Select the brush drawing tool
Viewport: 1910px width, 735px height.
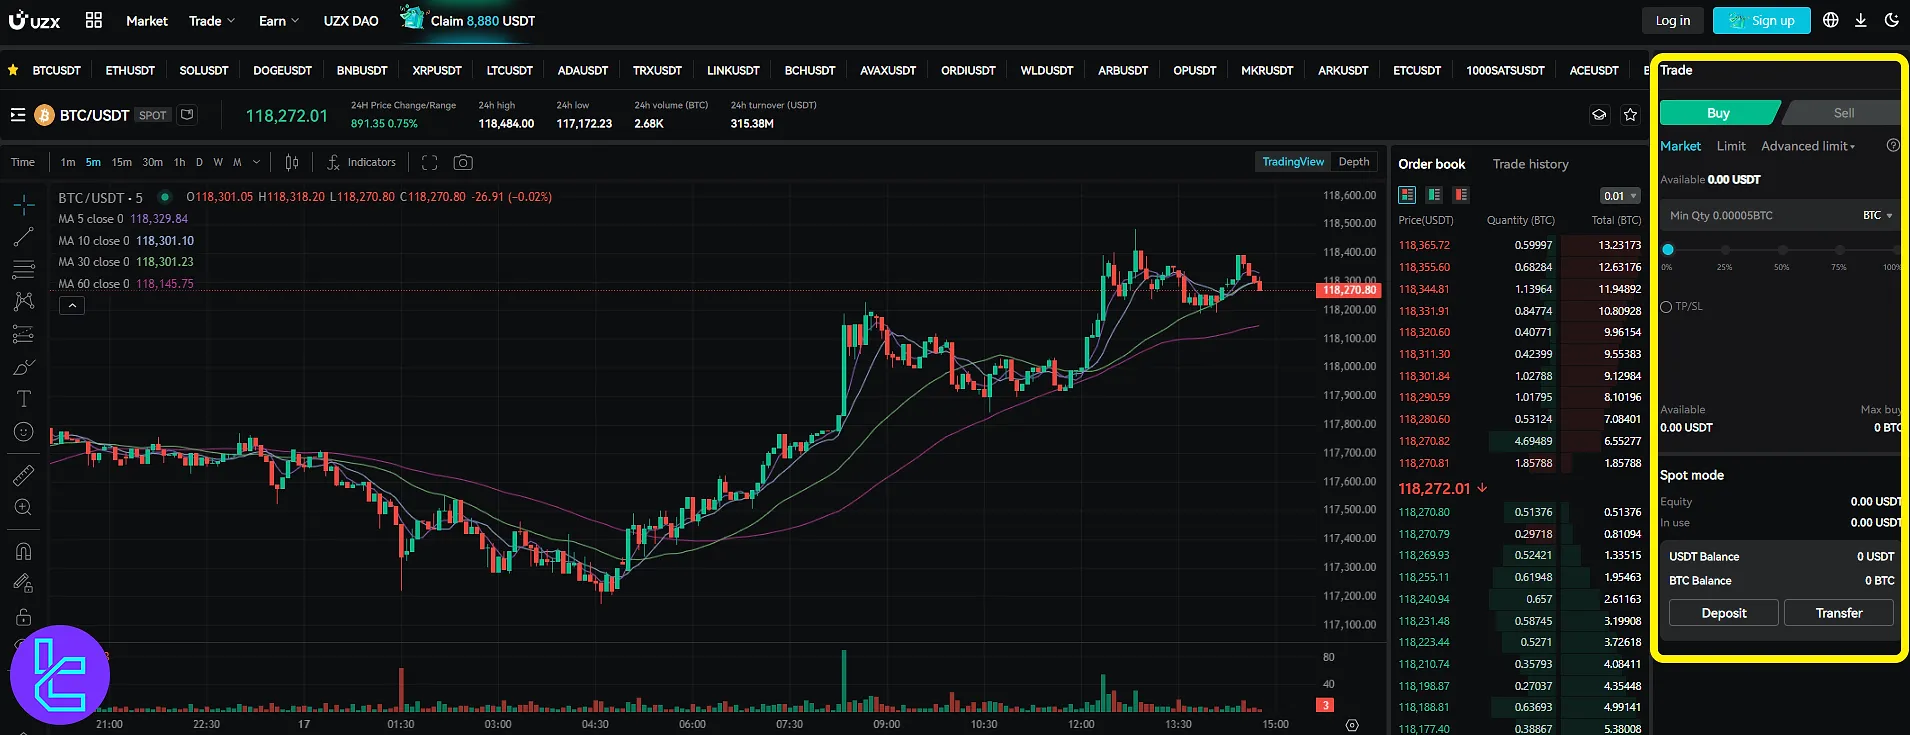[24, 367]
